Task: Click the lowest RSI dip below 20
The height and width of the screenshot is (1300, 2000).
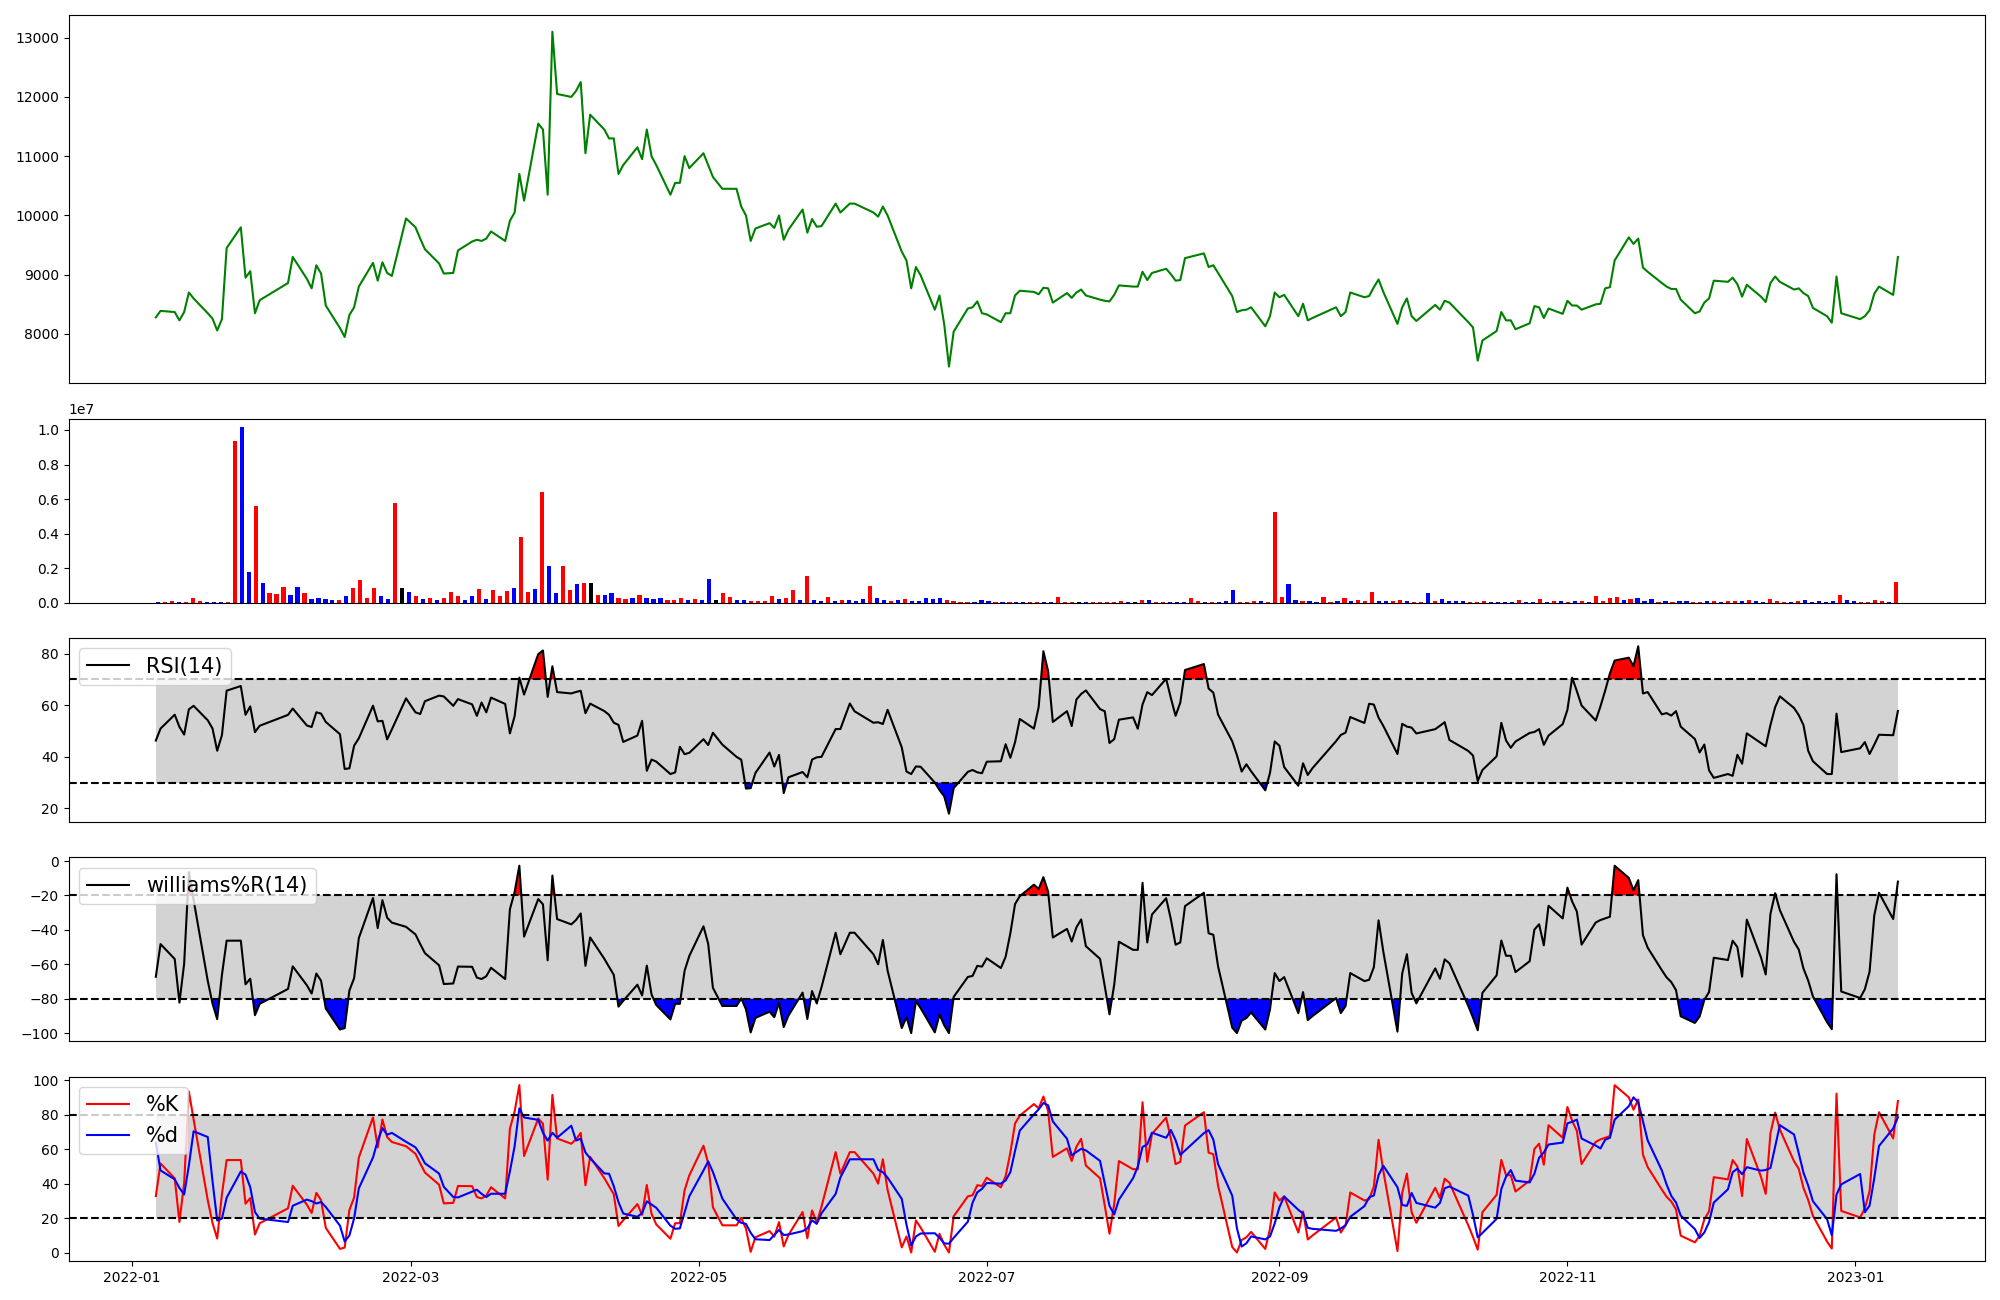Action: point(949,811)
